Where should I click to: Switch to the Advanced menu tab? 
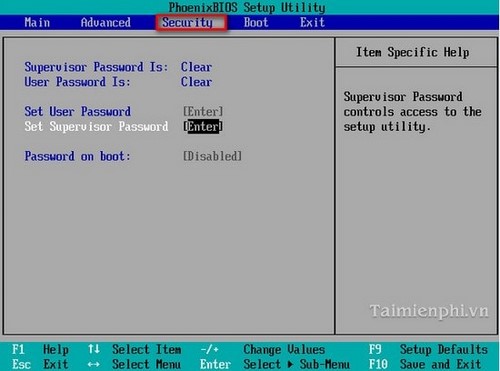pos(106,22)
